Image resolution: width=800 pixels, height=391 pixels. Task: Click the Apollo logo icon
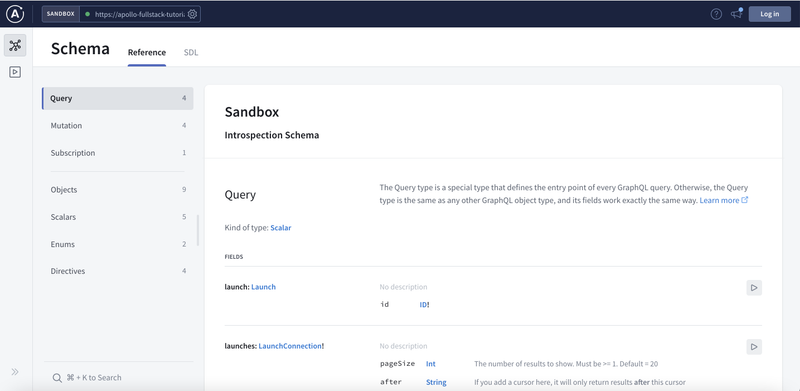point(15,14)
